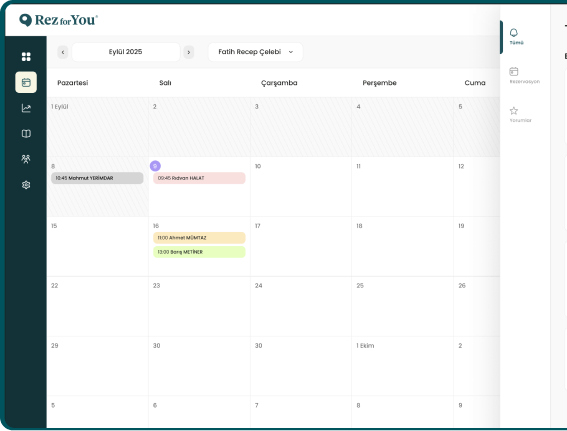Click the Eylül 2025 month field
The image size is (567, 431).
click(126, 52)
